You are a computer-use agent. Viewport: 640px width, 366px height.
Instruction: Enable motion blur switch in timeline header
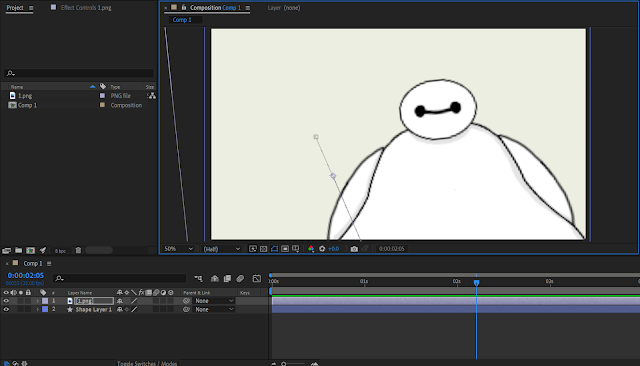(x=240, y=279)
